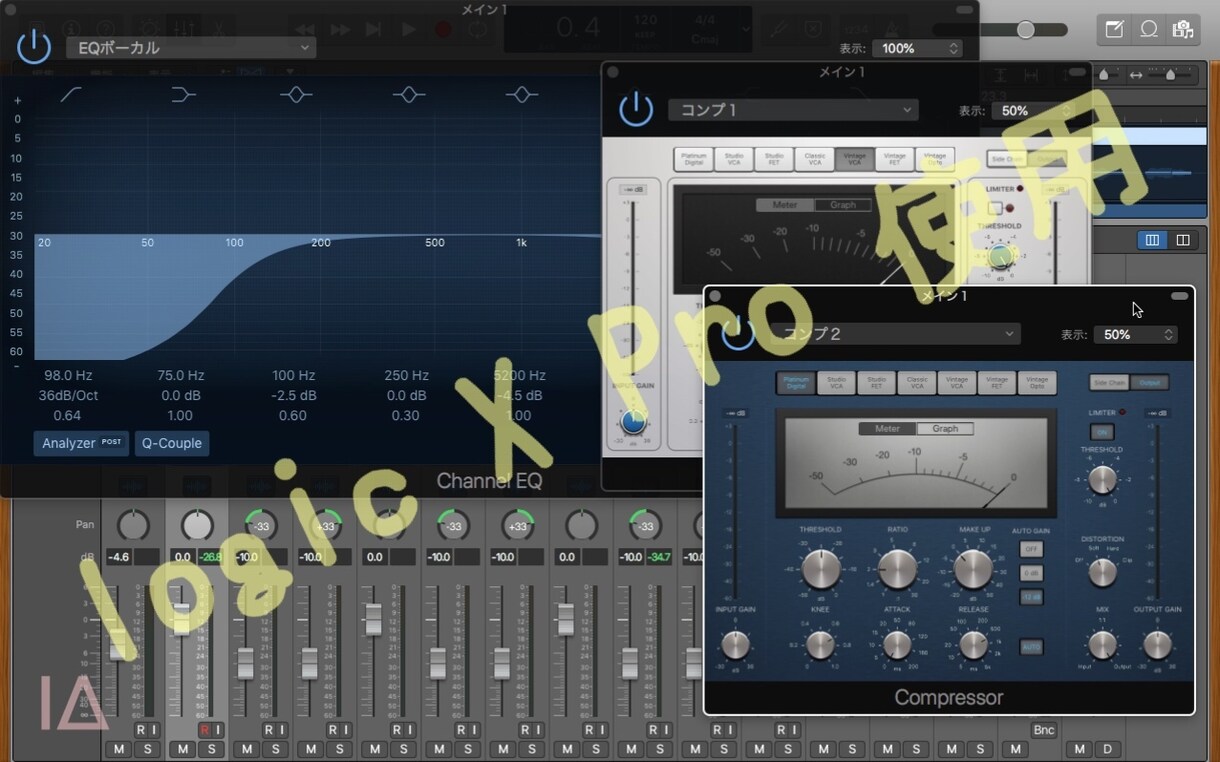Open the Note Pad icon in toolbar

[x=1114, y=29]
